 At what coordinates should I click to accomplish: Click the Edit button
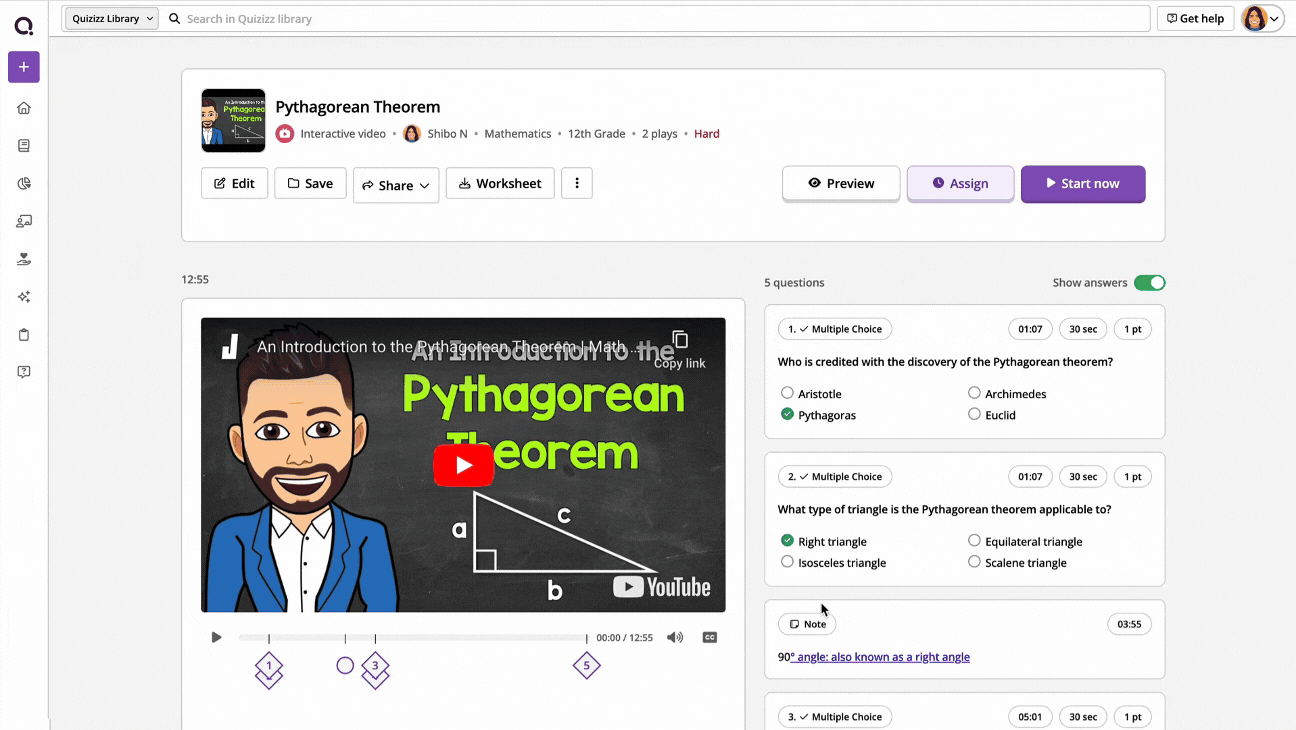click(234, 183)
